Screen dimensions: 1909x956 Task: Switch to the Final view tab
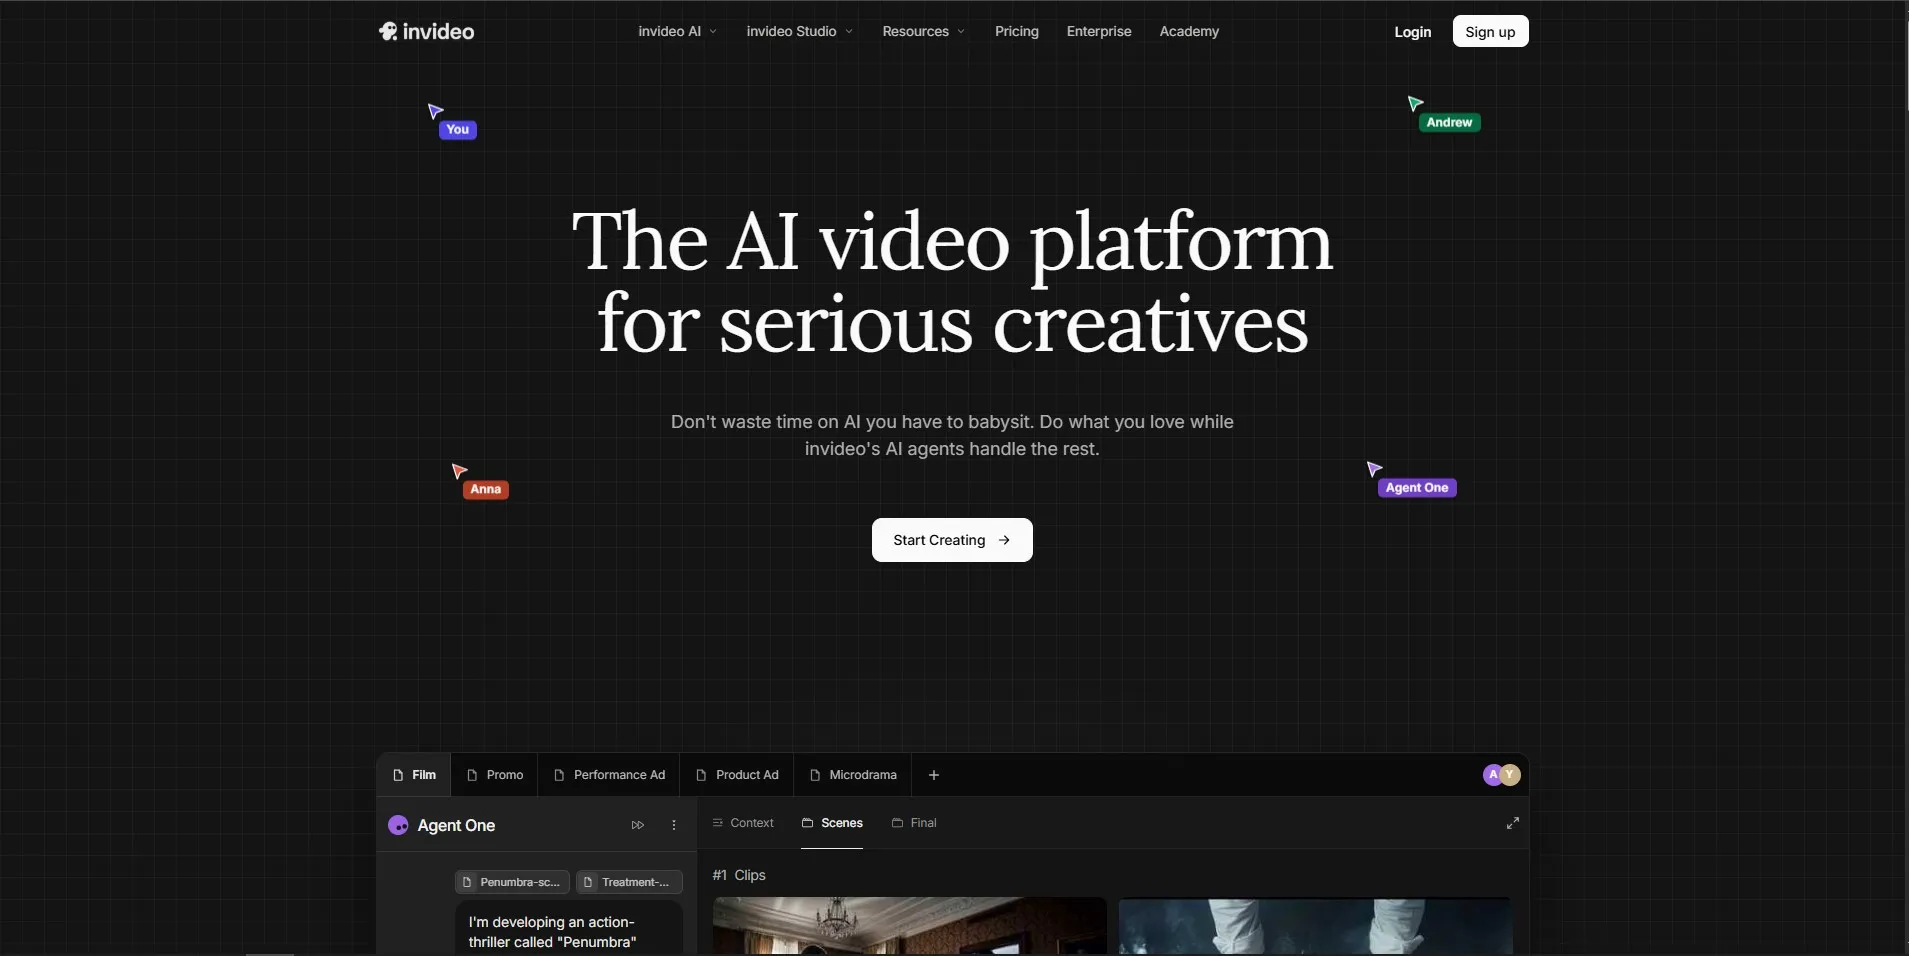pyautogui.click(x=914, y=823)
